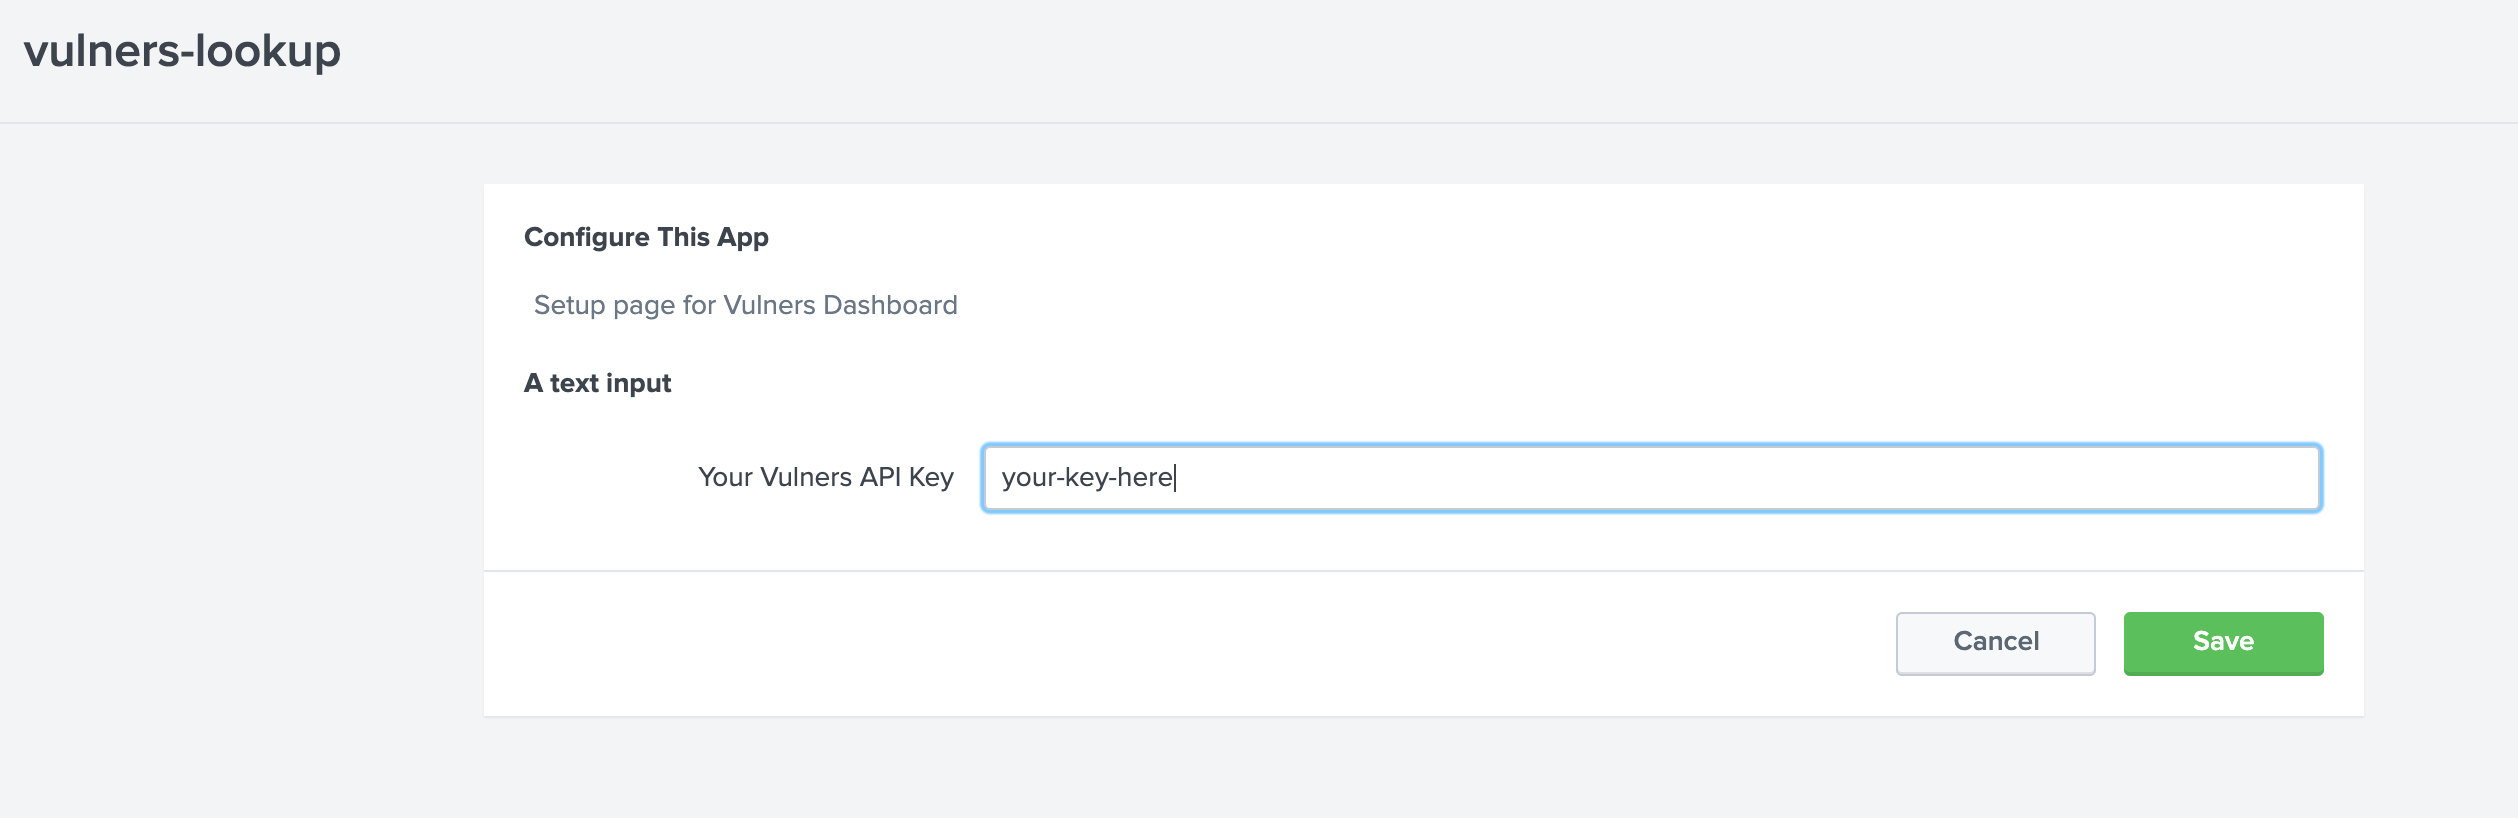Click the 'your-key-here' text in the field
The image size is (2518, 818).
point(1087,477)
